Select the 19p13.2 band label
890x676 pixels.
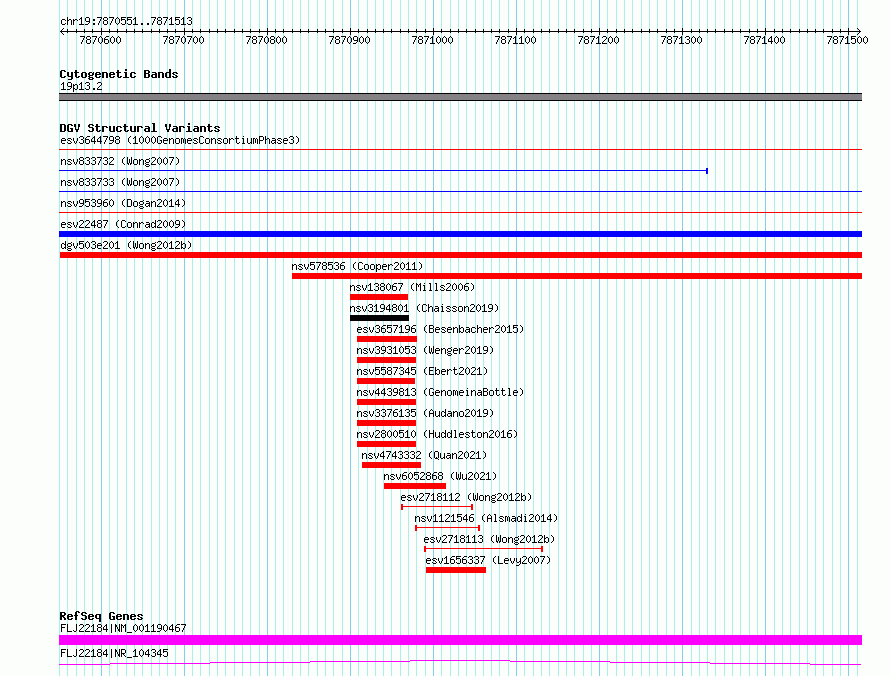81,86
